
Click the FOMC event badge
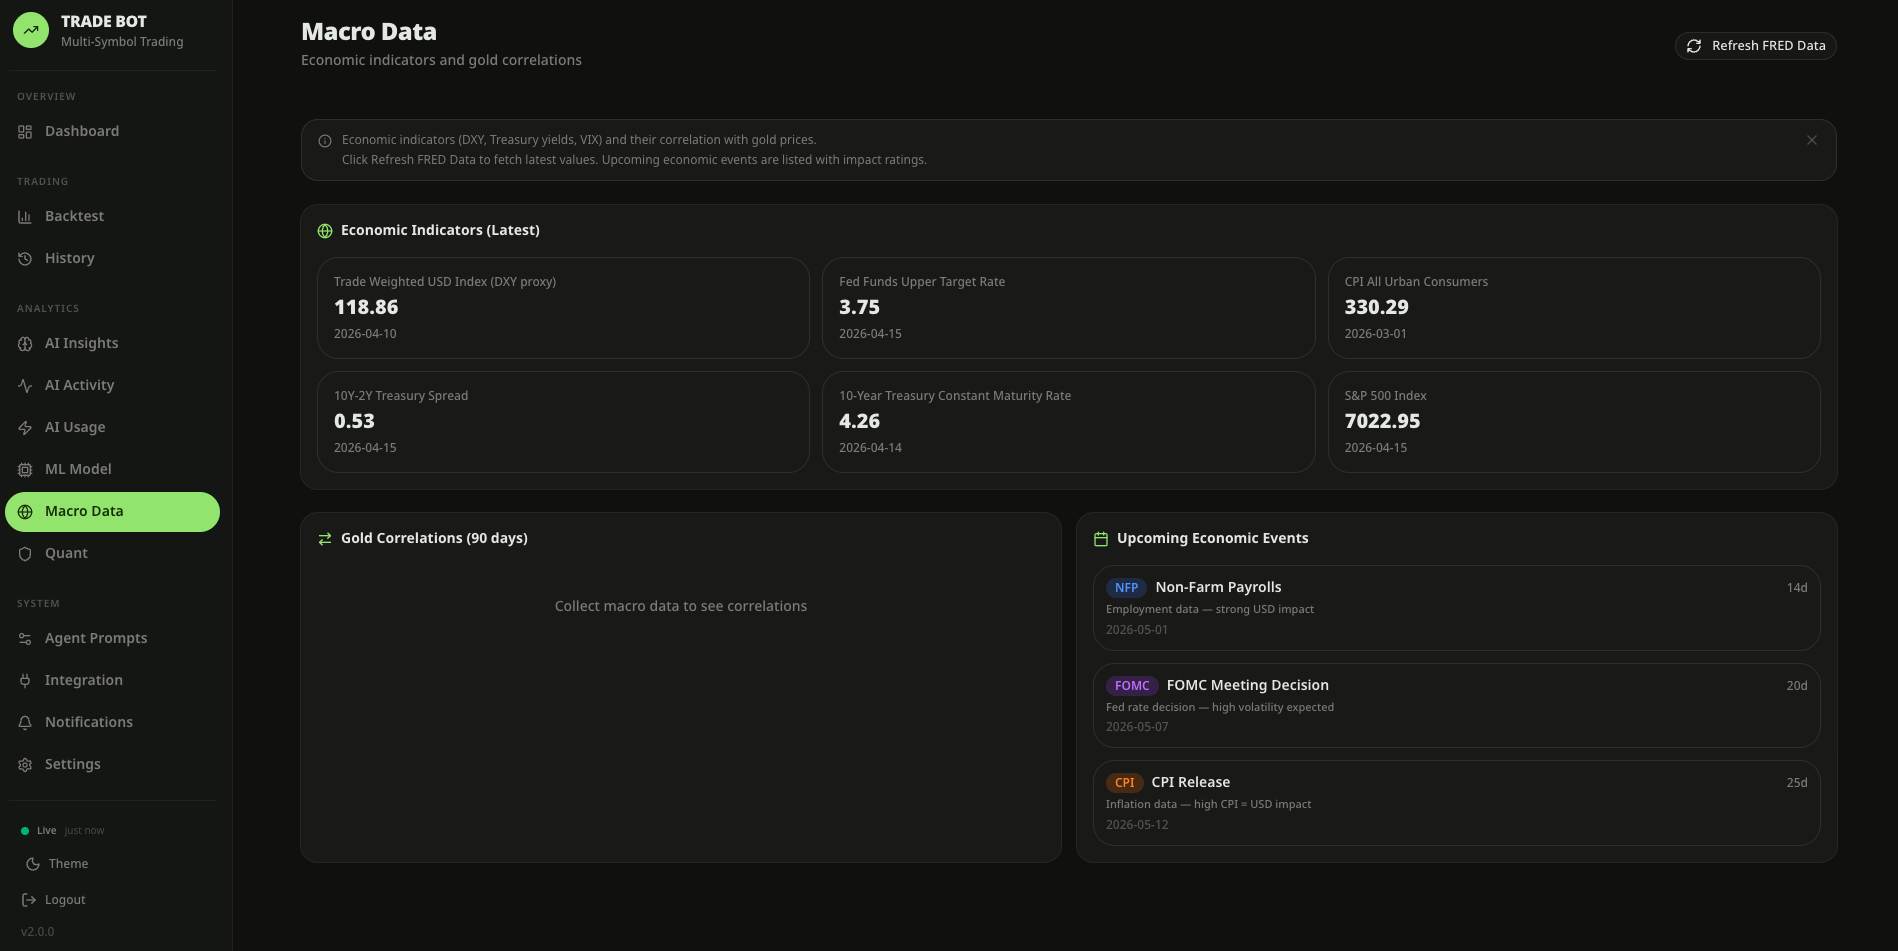pyautogui.click(x=1132, y=686)
